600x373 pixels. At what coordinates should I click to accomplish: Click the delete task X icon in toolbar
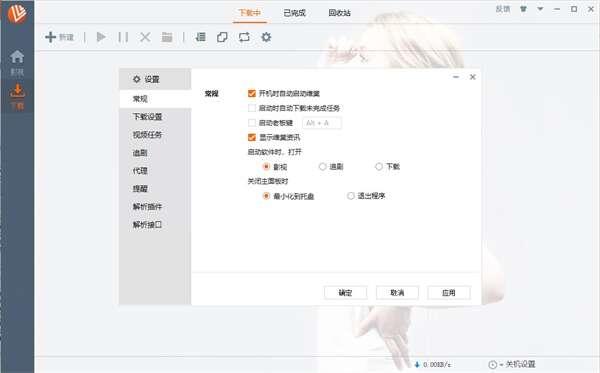tap(145, 37)
